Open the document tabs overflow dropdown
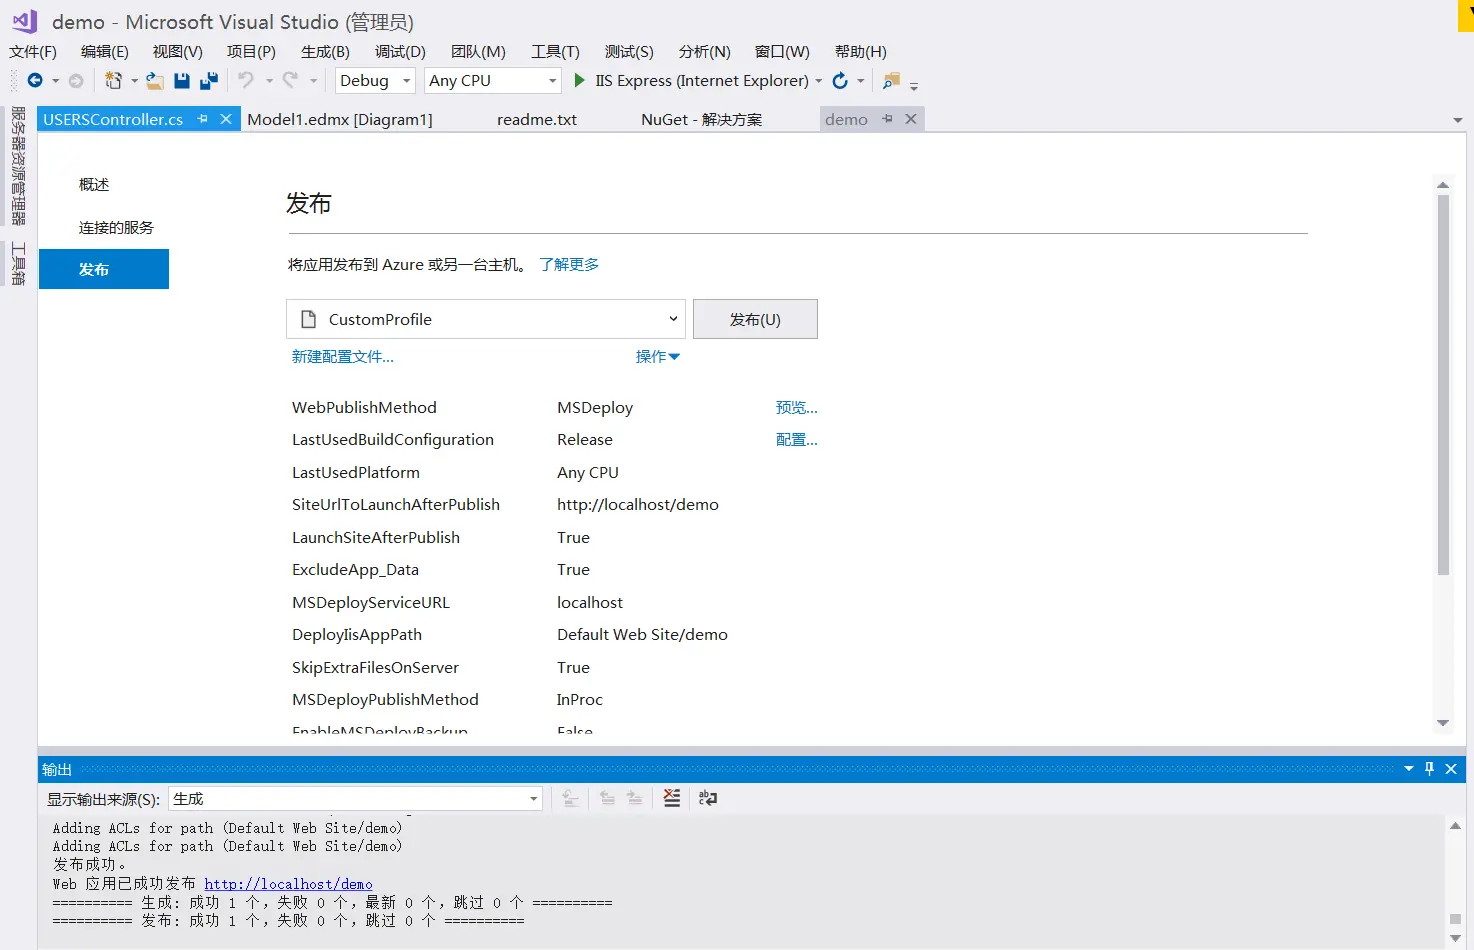The image size is (1474, 950). 1458,120
